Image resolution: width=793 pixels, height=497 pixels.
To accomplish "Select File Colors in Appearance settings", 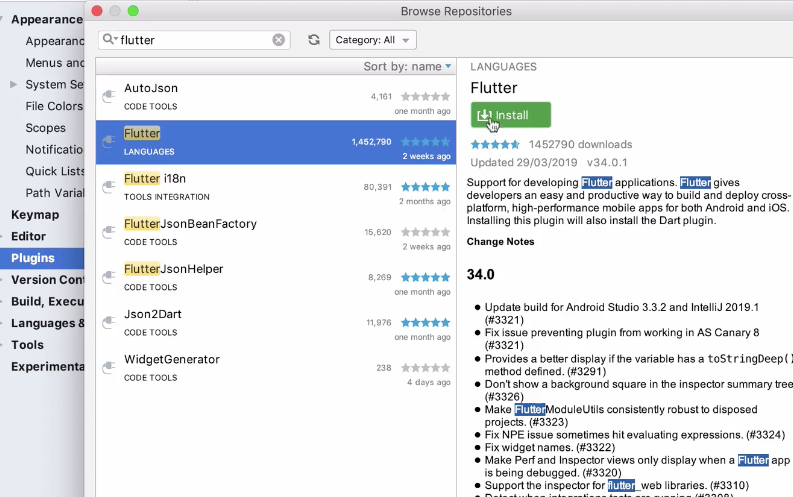I will [54, 106].
